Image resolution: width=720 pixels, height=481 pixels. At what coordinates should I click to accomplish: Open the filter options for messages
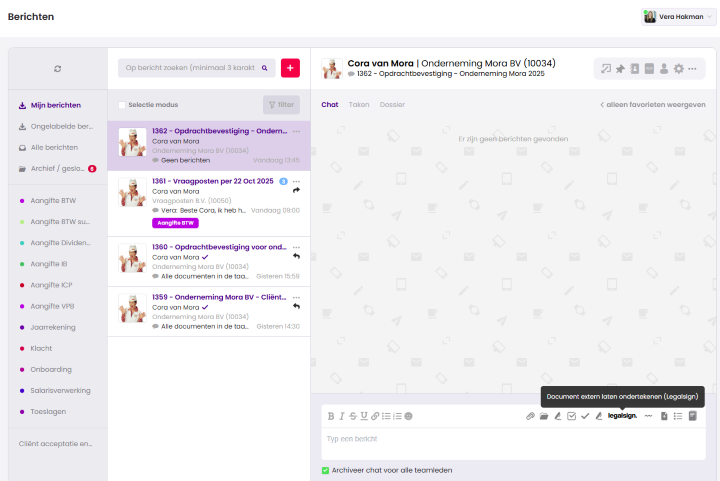tap(281, 104)
